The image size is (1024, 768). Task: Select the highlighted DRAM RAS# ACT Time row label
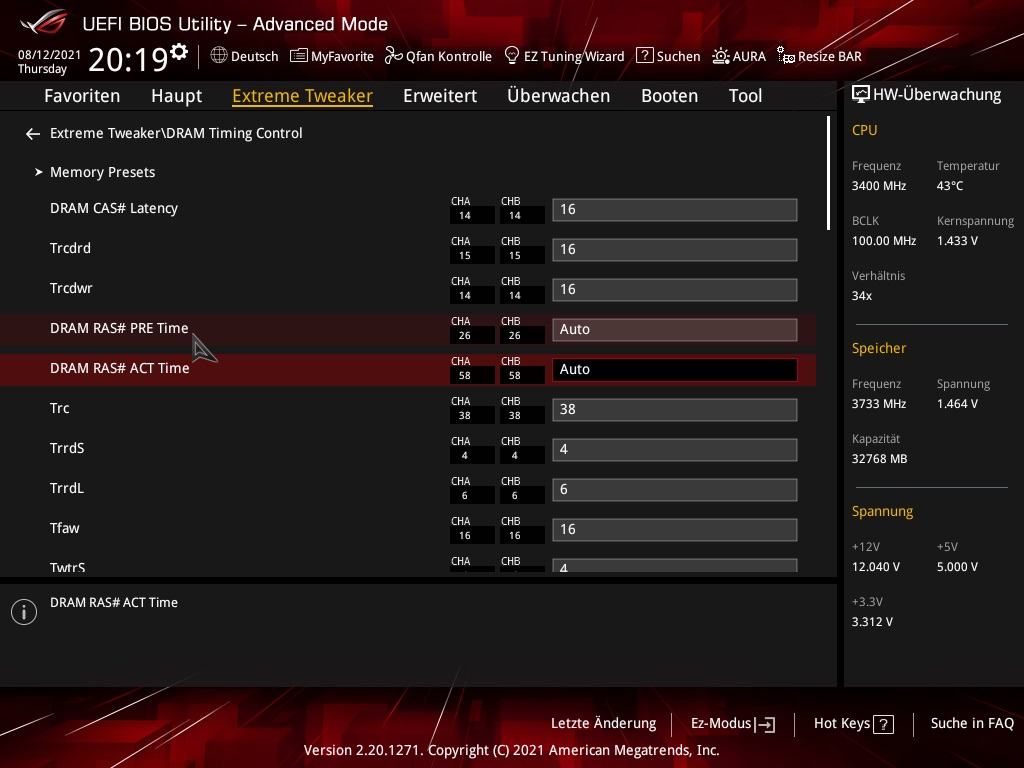tap(120, 368)
